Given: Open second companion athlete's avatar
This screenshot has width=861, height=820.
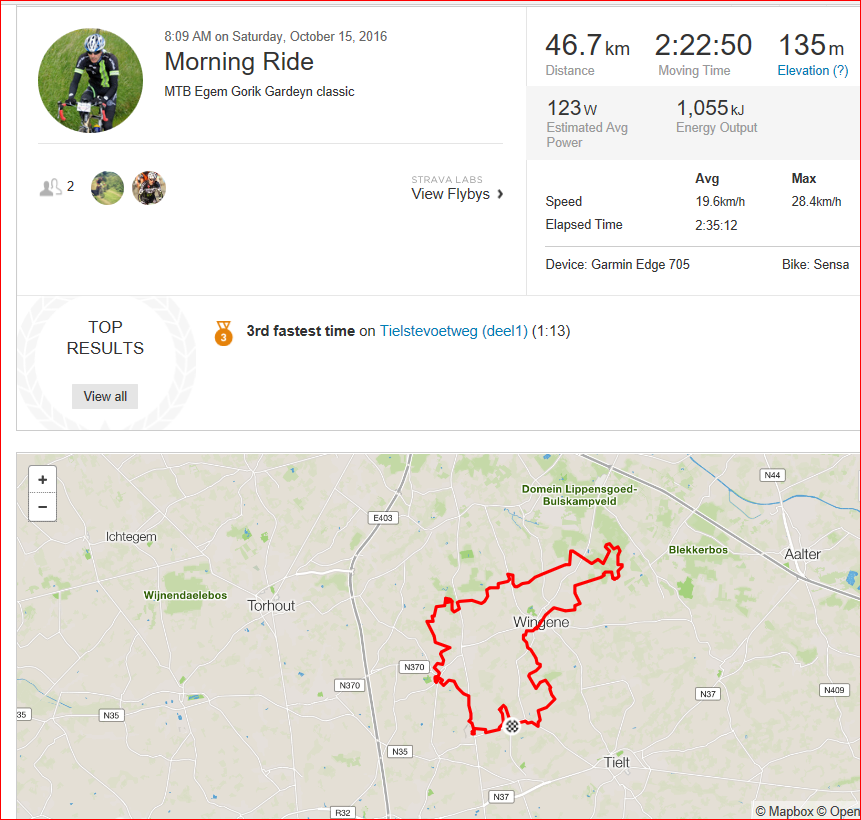Looking at the screenshot, I should (x=149, y=188).
